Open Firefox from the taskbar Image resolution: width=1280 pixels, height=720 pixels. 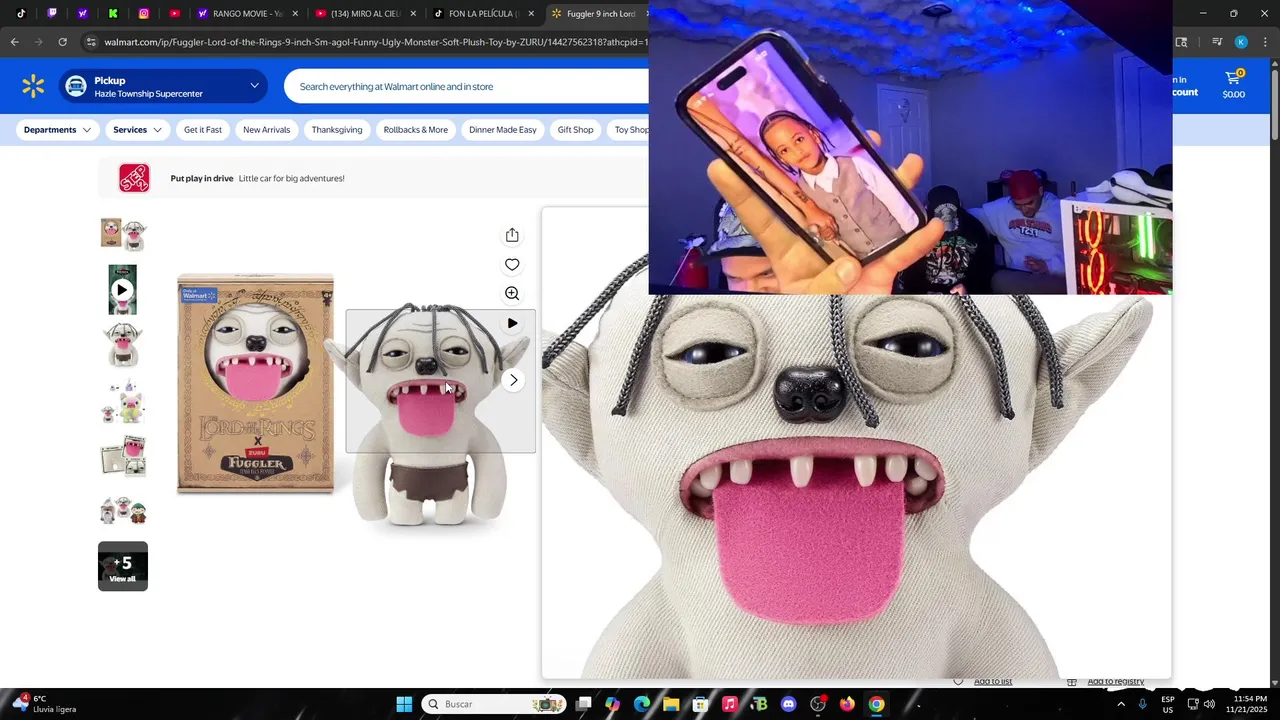847,704
